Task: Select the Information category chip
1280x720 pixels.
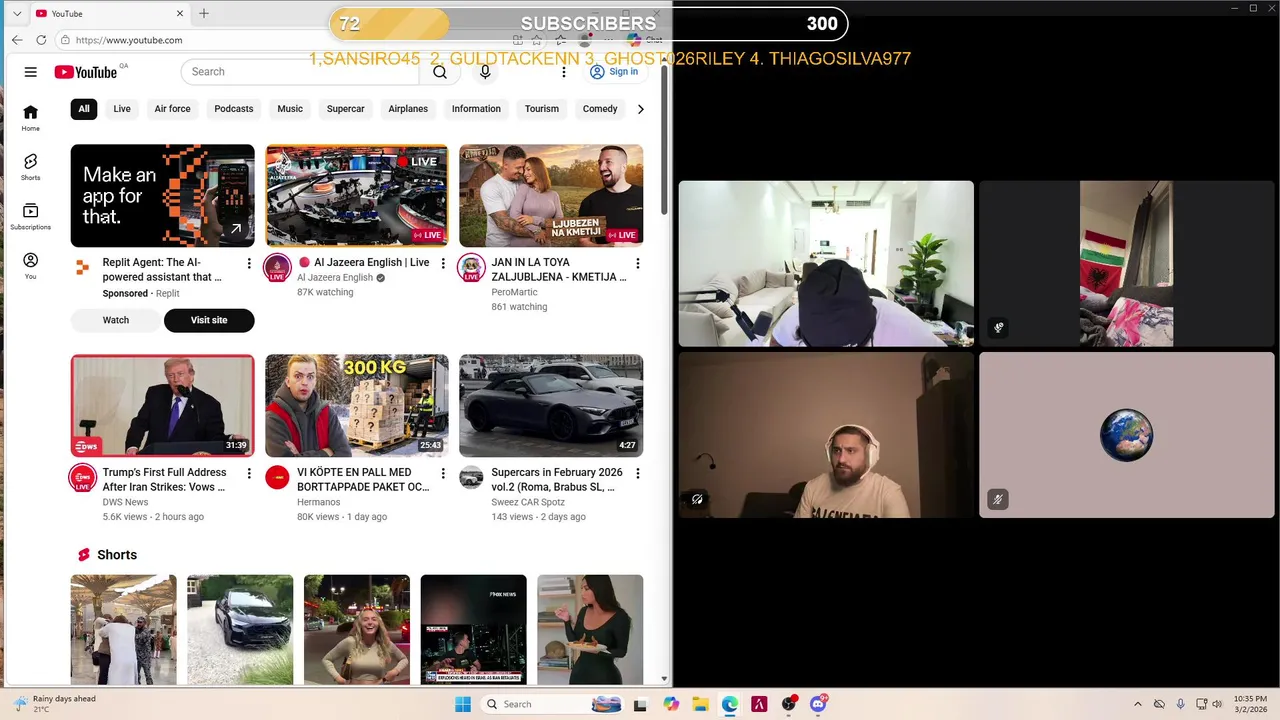Action: [x=476, y=109]
